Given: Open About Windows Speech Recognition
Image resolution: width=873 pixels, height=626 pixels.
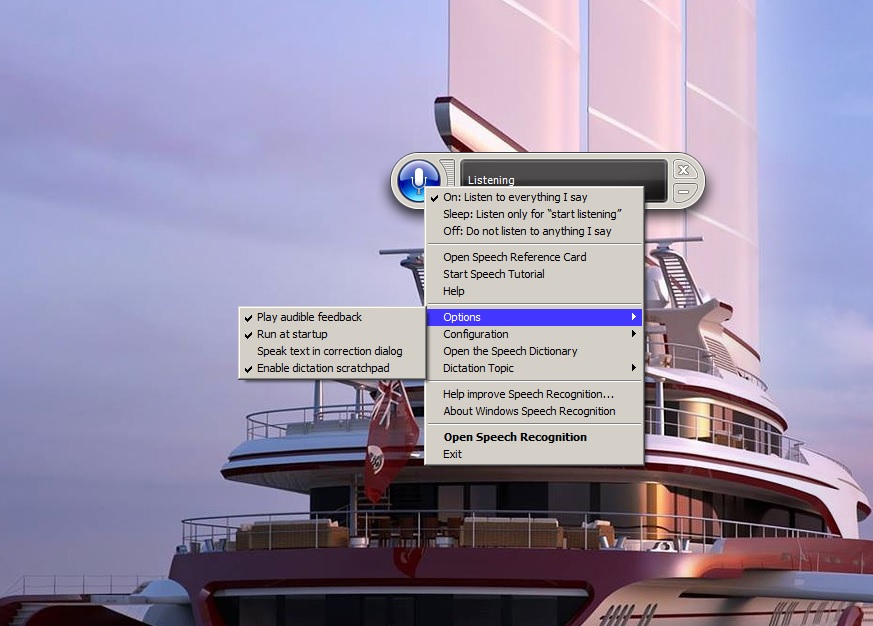Looking at the screenshot, I should point(534,411).
